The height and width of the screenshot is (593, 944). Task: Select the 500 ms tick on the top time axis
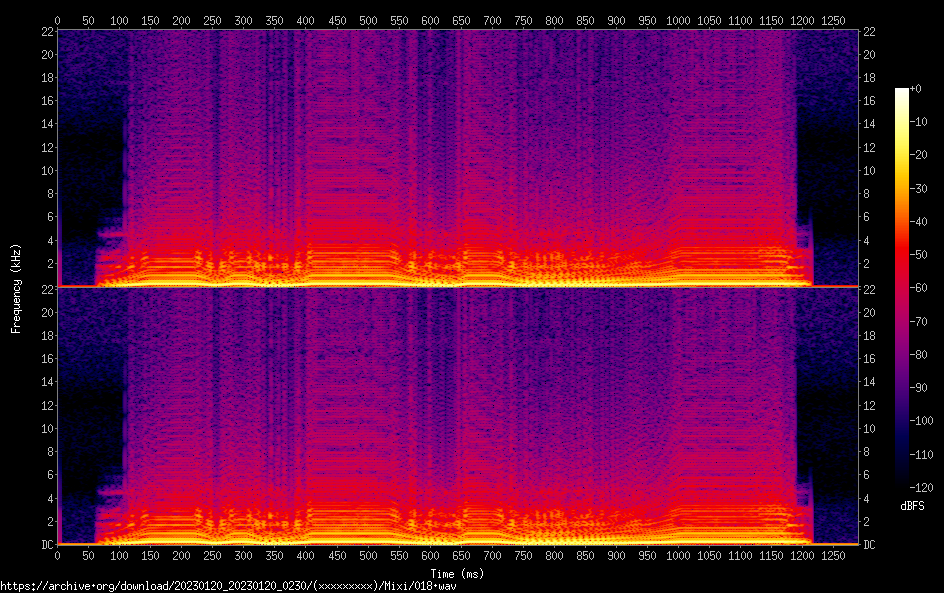pos(368,20)
